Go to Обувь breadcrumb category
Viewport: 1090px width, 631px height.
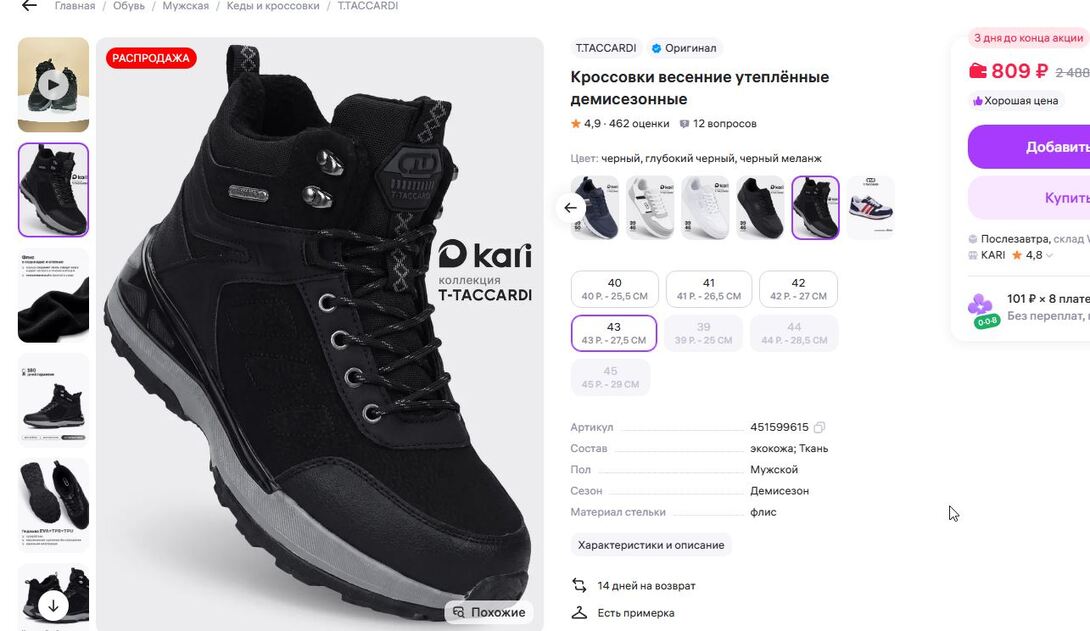coord(129,6)
